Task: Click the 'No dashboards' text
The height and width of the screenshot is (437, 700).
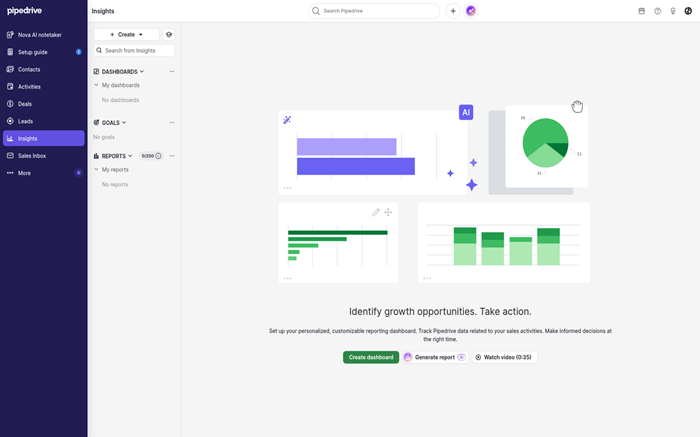Action: 121,100
